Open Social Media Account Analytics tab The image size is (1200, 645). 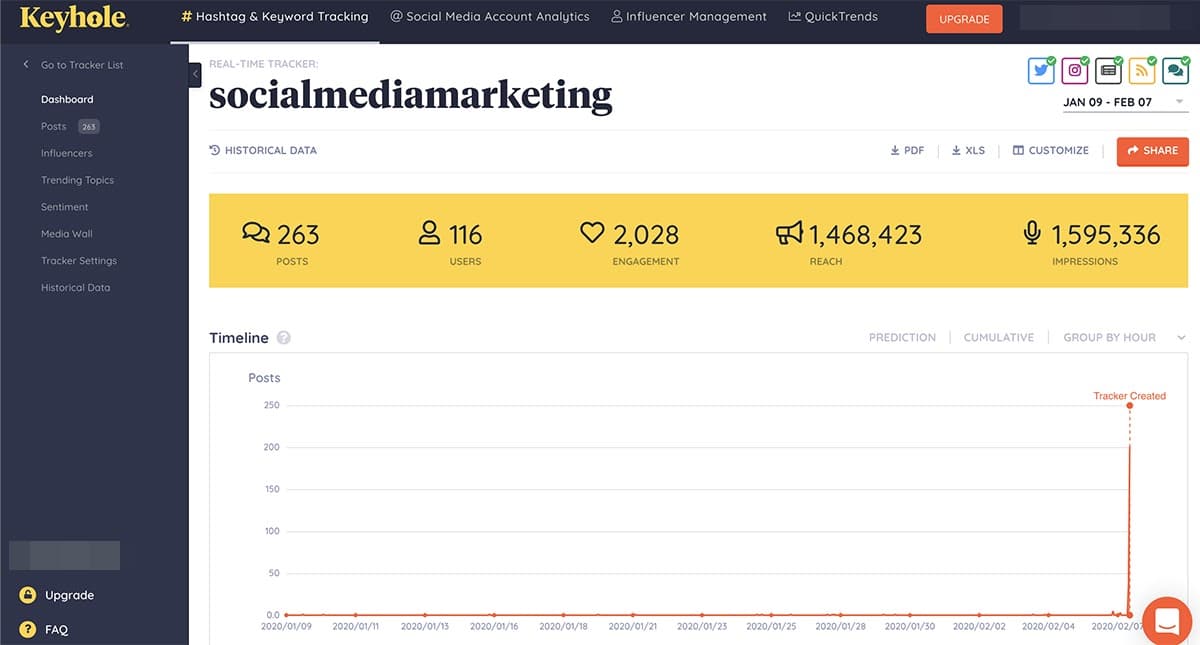(490, 17)
